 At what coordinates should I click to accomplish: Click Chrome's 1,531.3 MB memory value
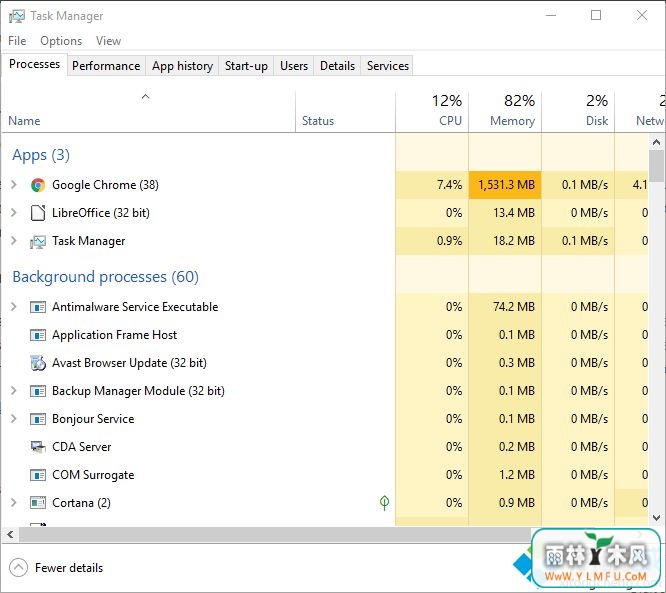[506, 185]
